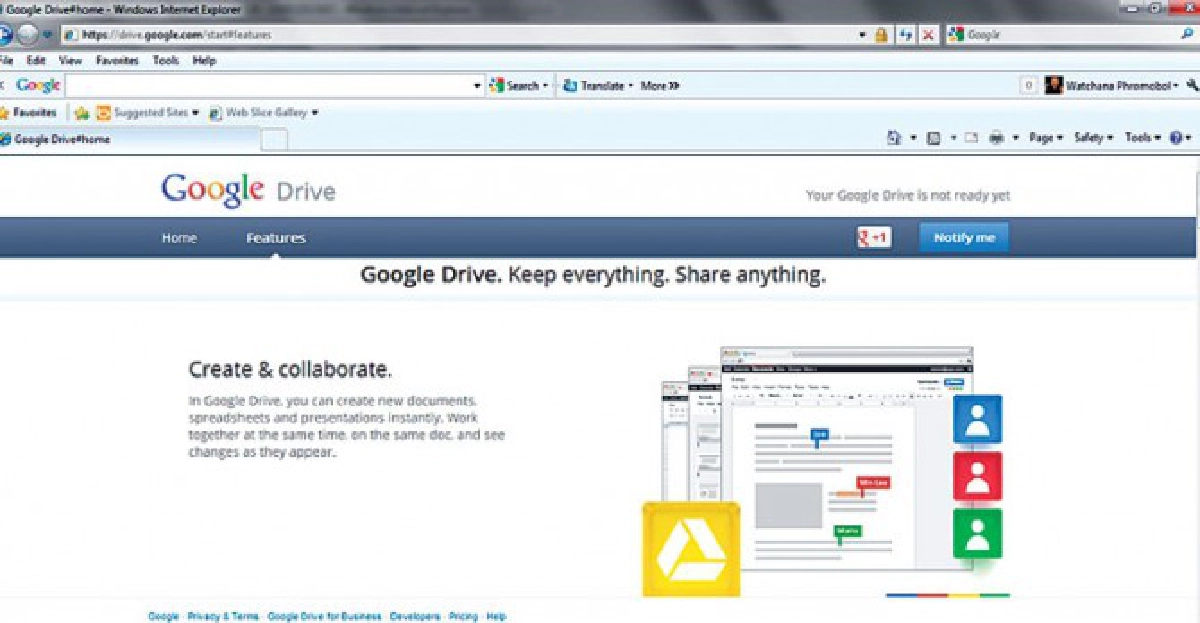Click the yellow Google Drive logo icon
The height and width of the screenshot is (623, 1200).
(690, 549)
